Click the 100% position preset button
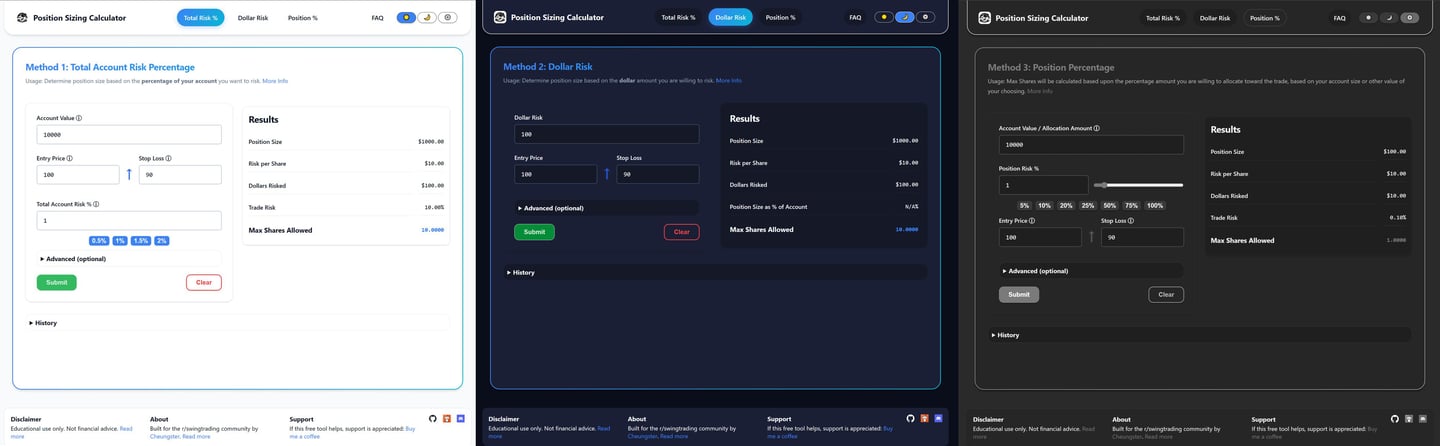This screenshot has height=446, width=1440. click(1155, 205)
